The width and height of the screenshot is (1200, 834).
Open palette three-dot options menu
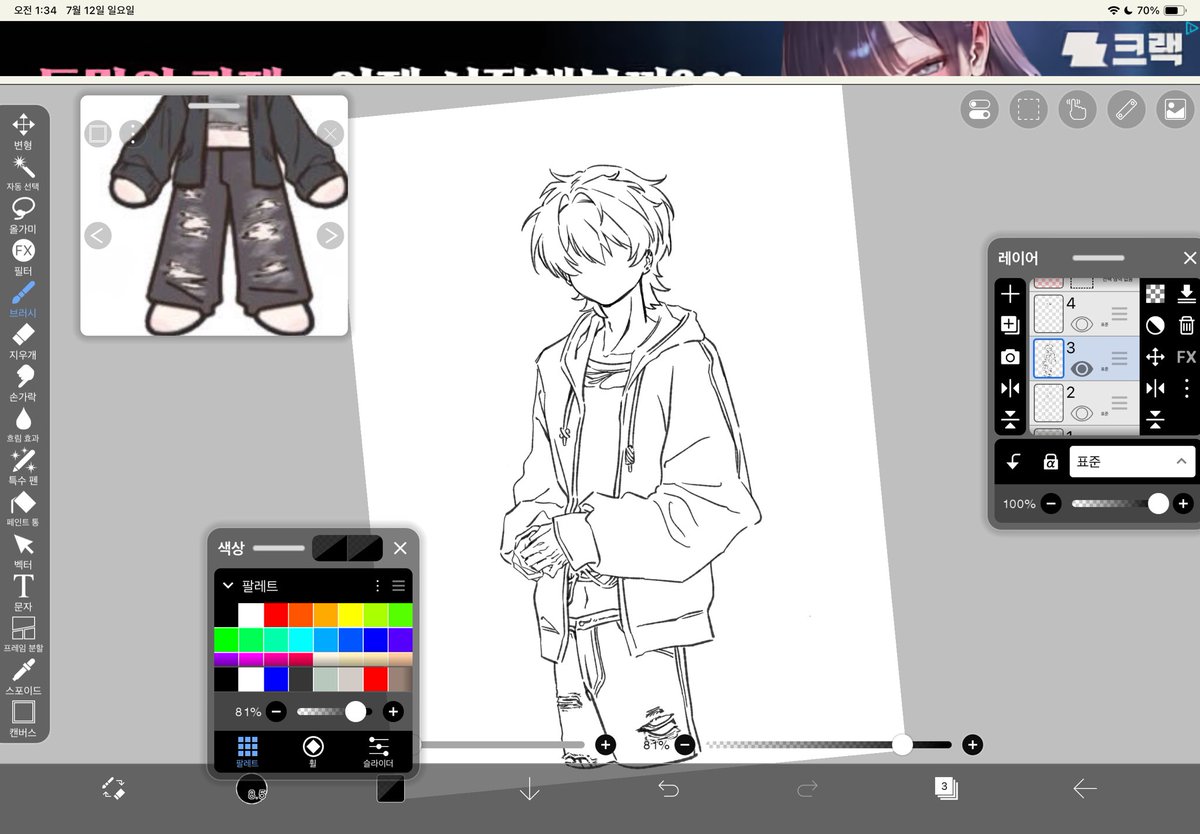(377, 586)
